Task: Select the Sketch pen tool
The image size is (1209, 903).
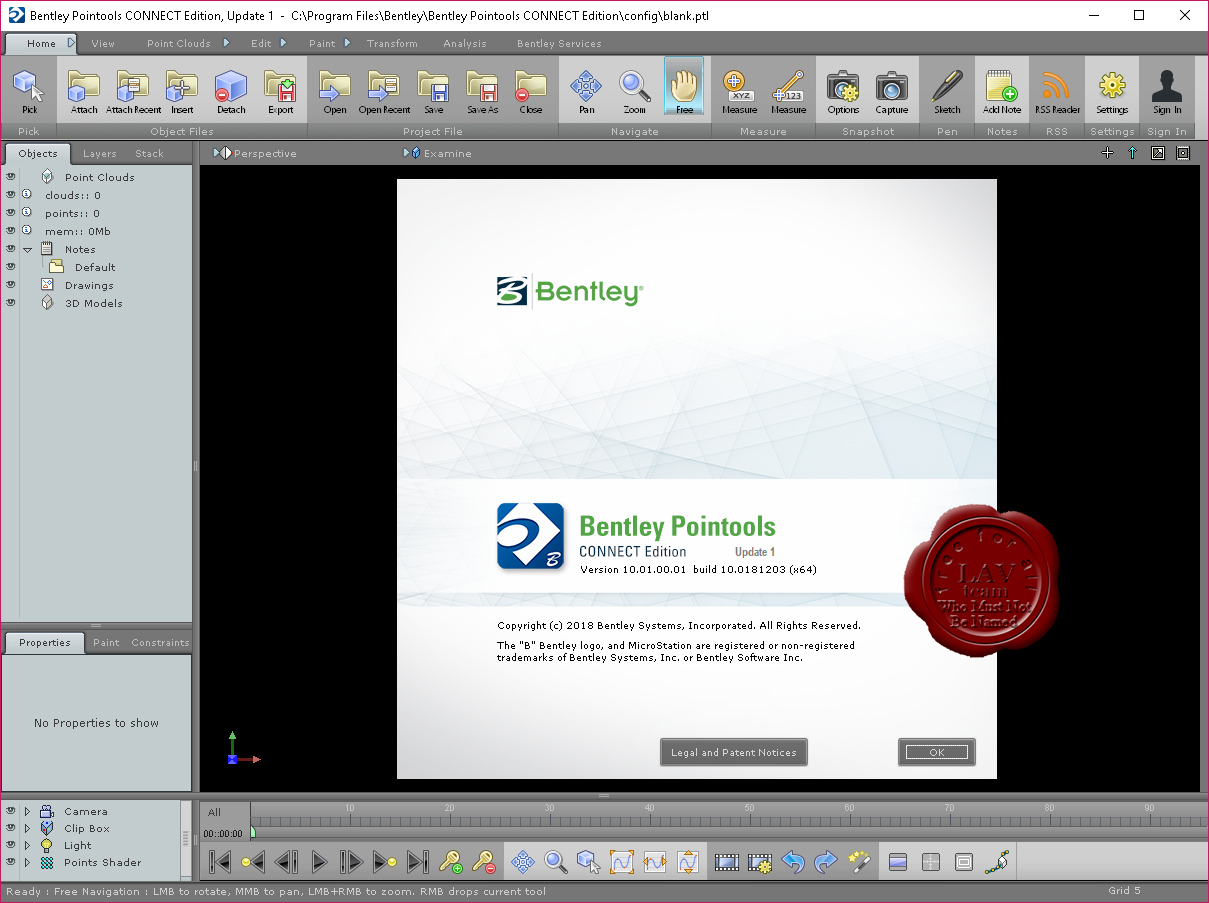Action: (x=947, y=92)
